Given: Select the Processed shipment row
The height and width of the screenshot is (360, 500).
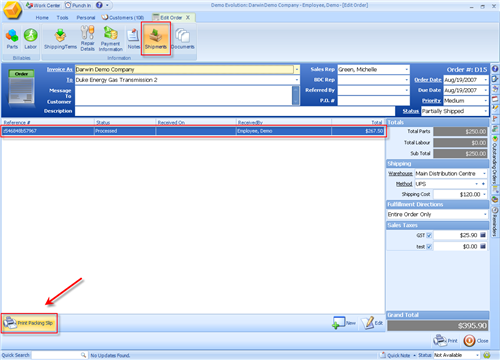Looking at the screenshot, I should [193, 131].
